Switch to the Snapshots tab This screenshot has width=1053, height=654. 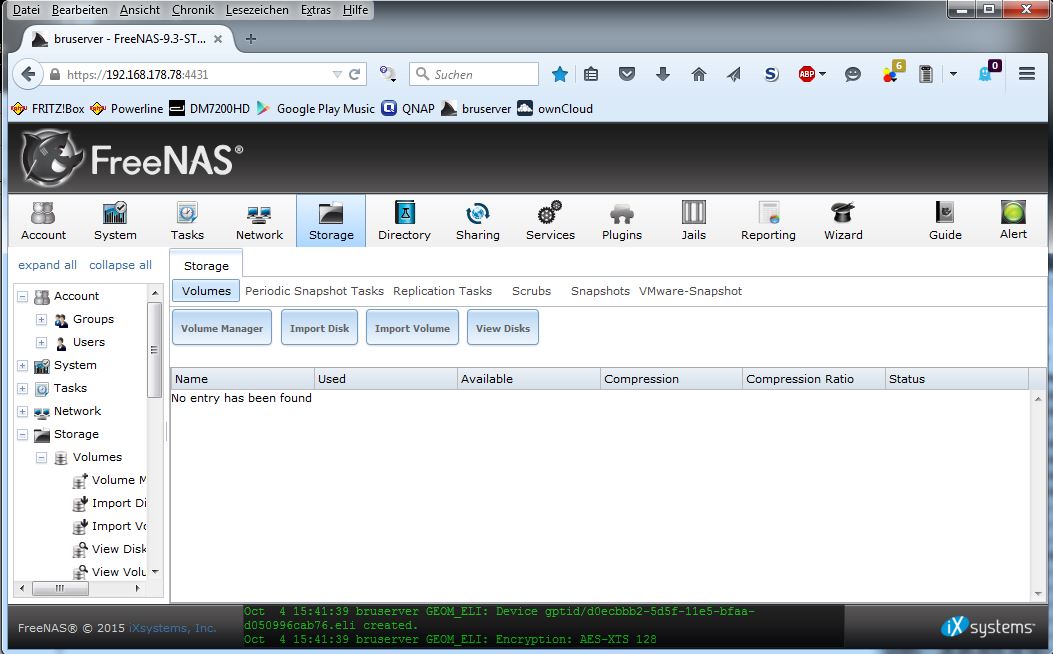pos(600,291)
